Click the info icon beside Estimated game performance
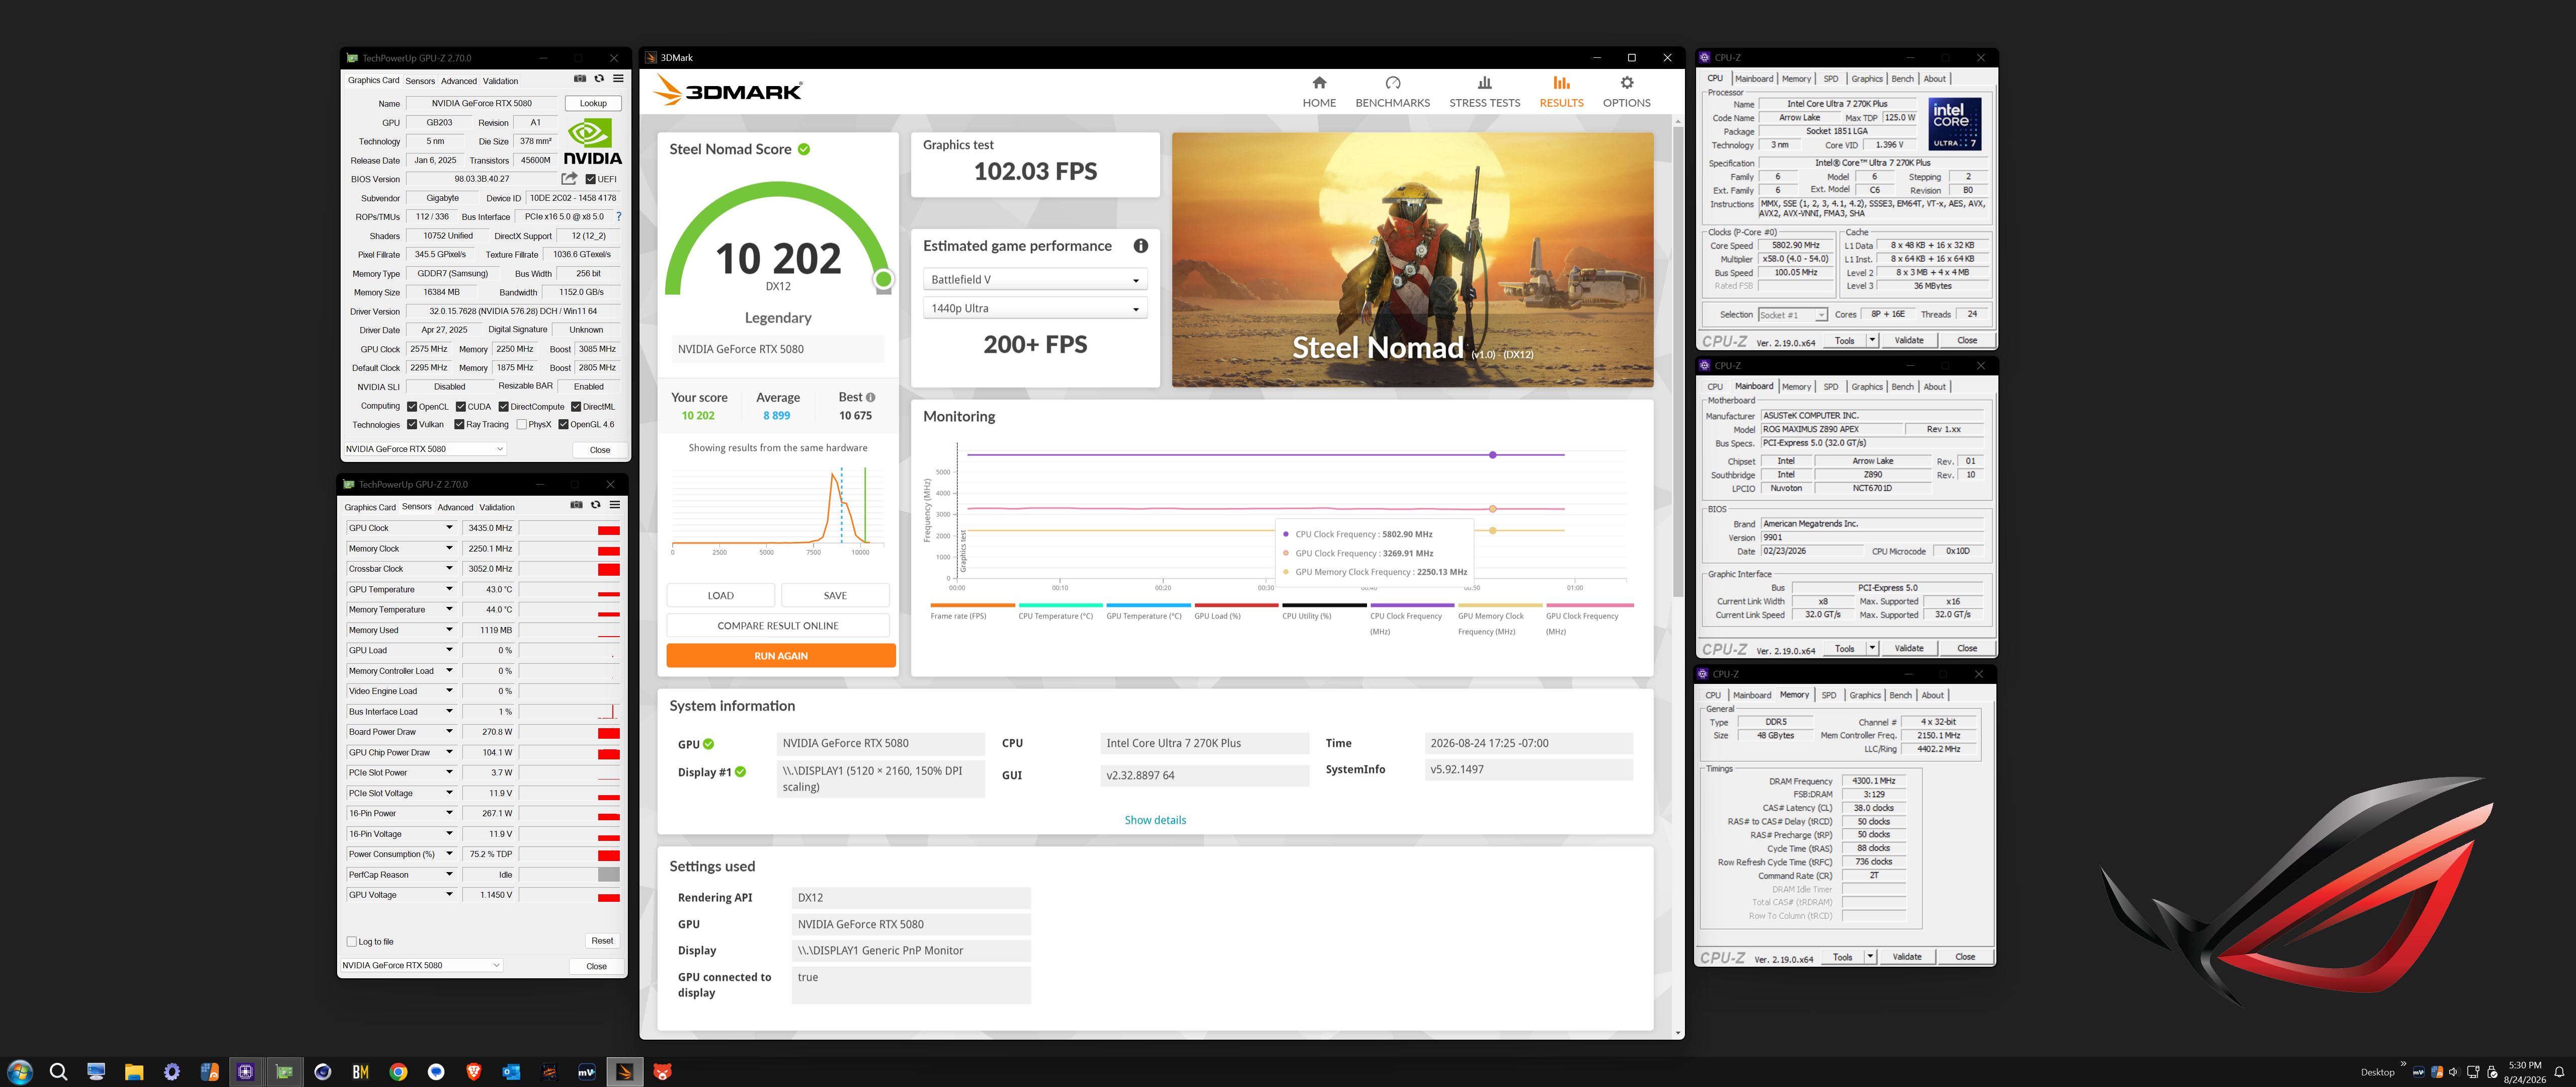Image resolution: width=2576 pixels, height=1087 pixels. pos(1140,246)
